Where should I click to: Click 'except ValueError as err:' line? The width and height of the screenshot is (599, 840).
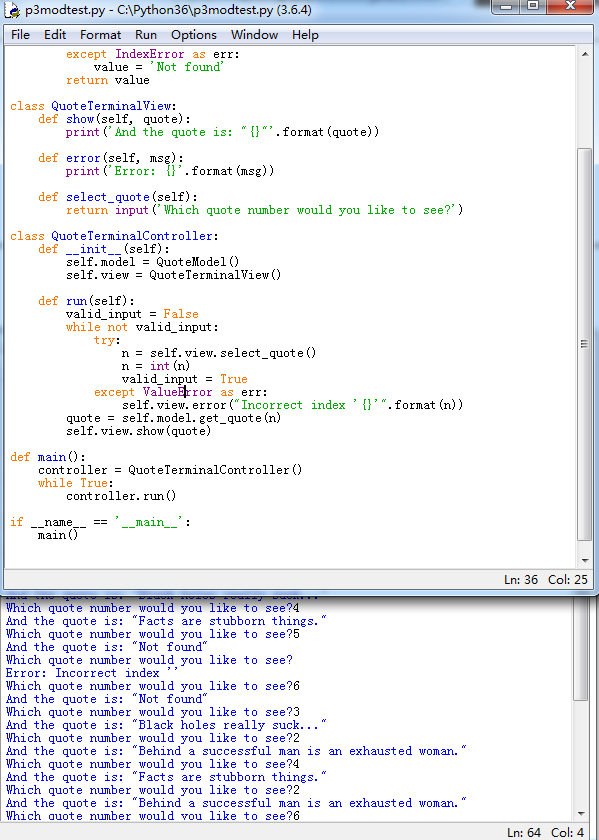coord(181,392)
